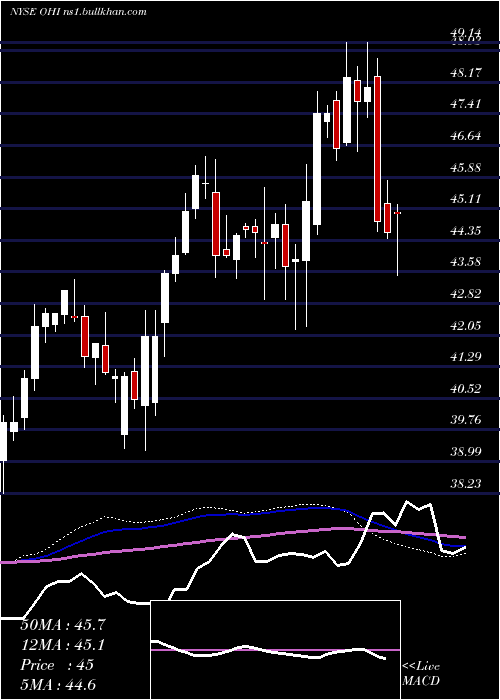Click the 42.05 price axis label
The image size is (500, 700).
(466, 325)
